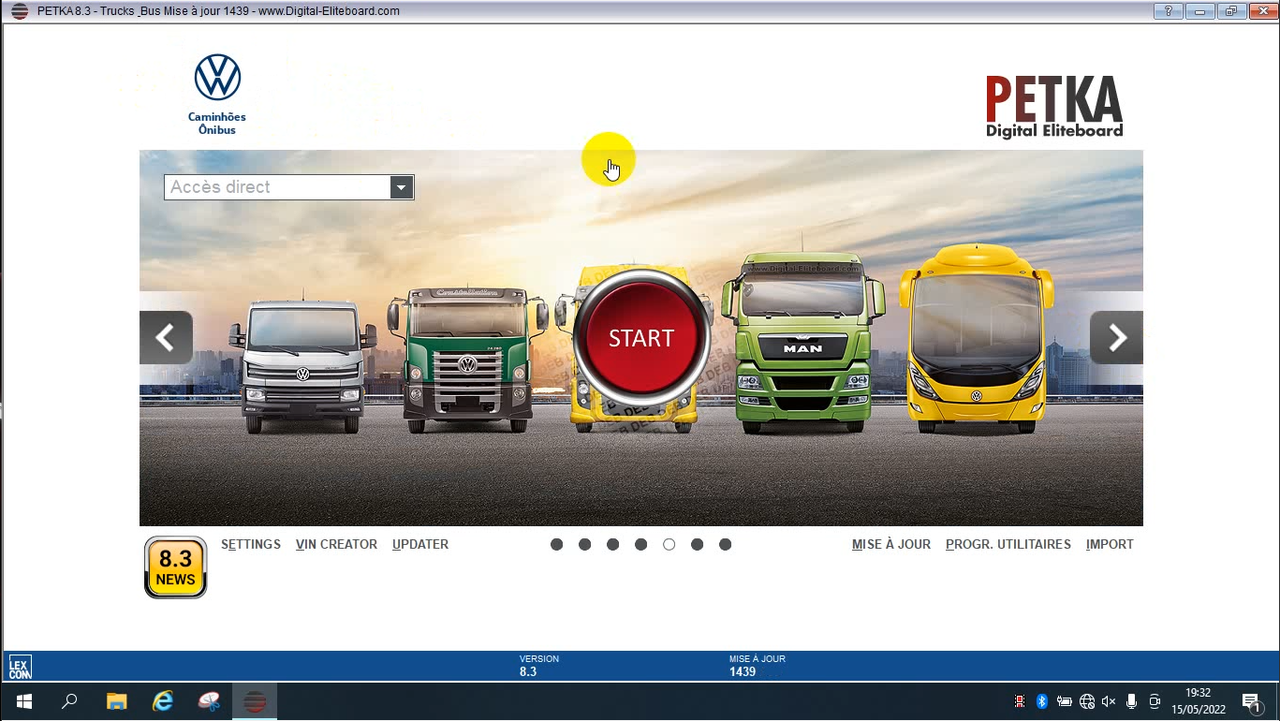Click MISE À JOUR 1439 status text
1280x721 pixels.
tap(757, 666)
